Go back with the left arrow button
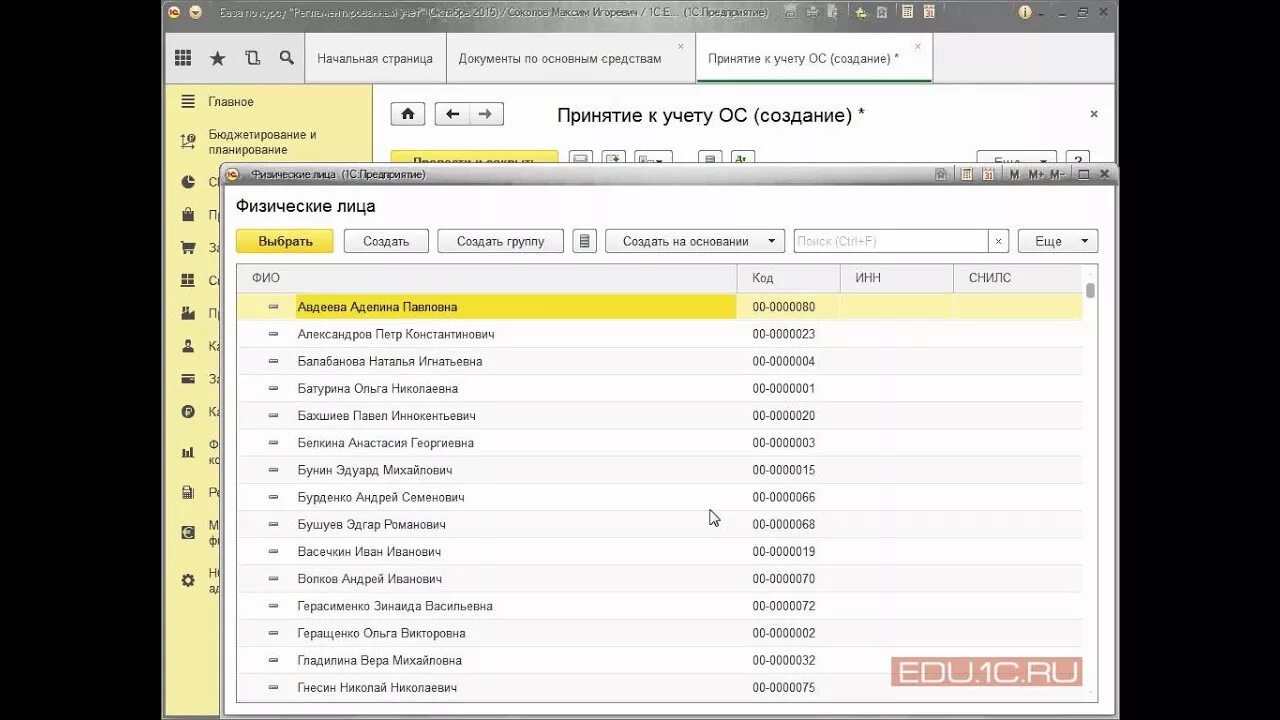1280x720 pixels. [452, 114]
